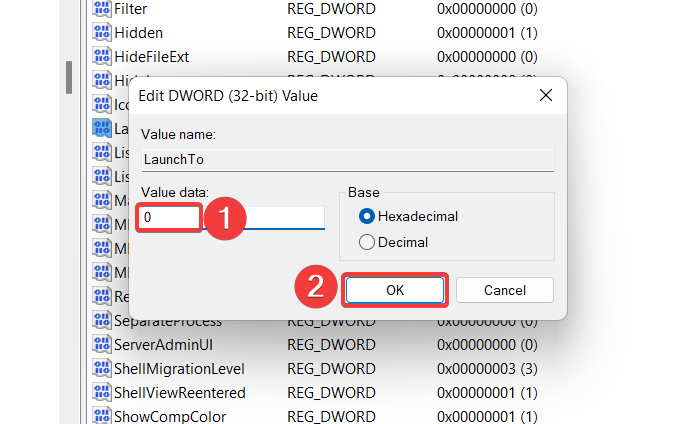Screen dimensions: 684x424
Task: Click the Filter registry value icon
Action: (102, 8)
